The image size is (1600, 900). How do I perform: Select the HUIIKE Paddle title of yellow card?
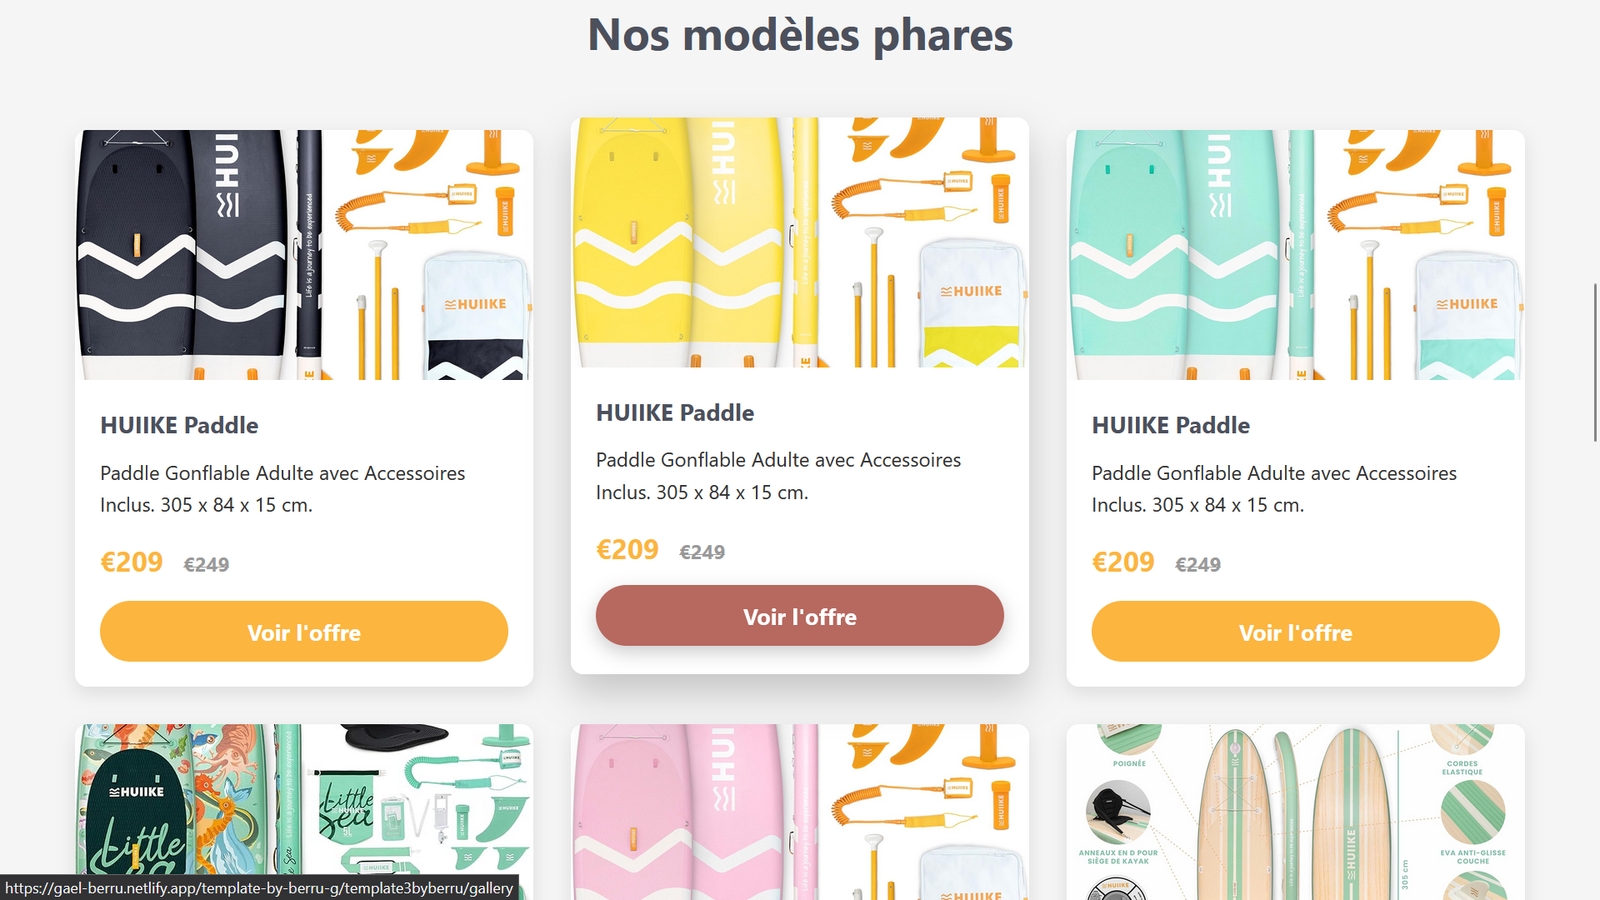click(x=675, y=412)
